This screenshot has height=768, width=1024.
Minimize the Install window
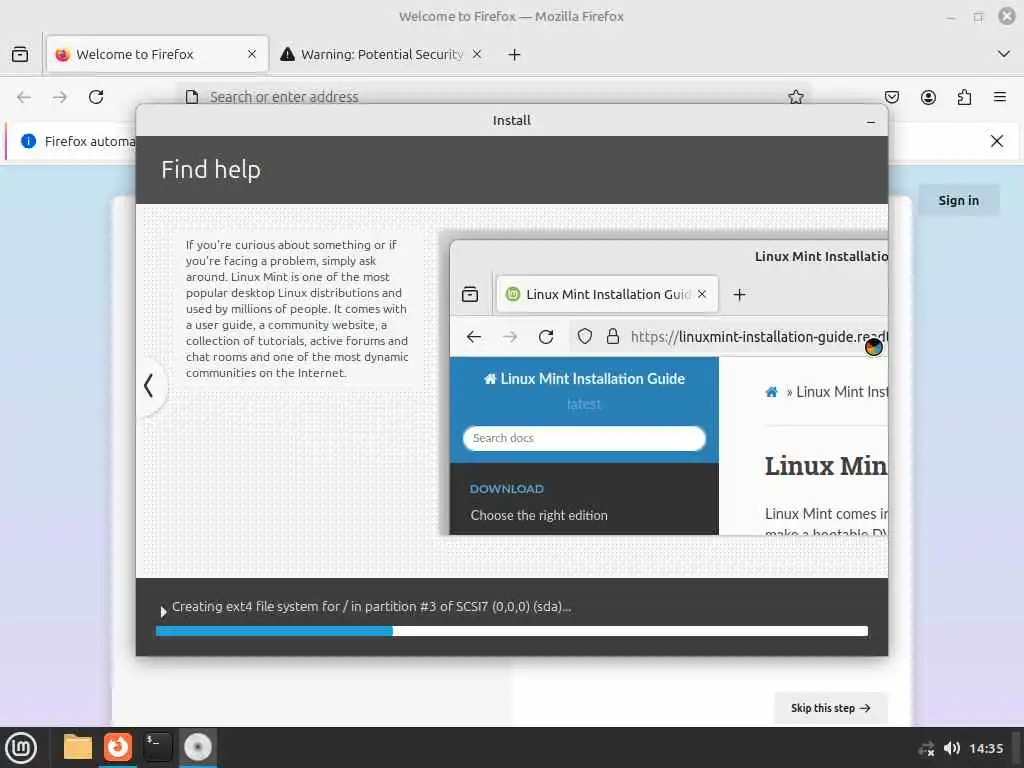coord(871,121)
